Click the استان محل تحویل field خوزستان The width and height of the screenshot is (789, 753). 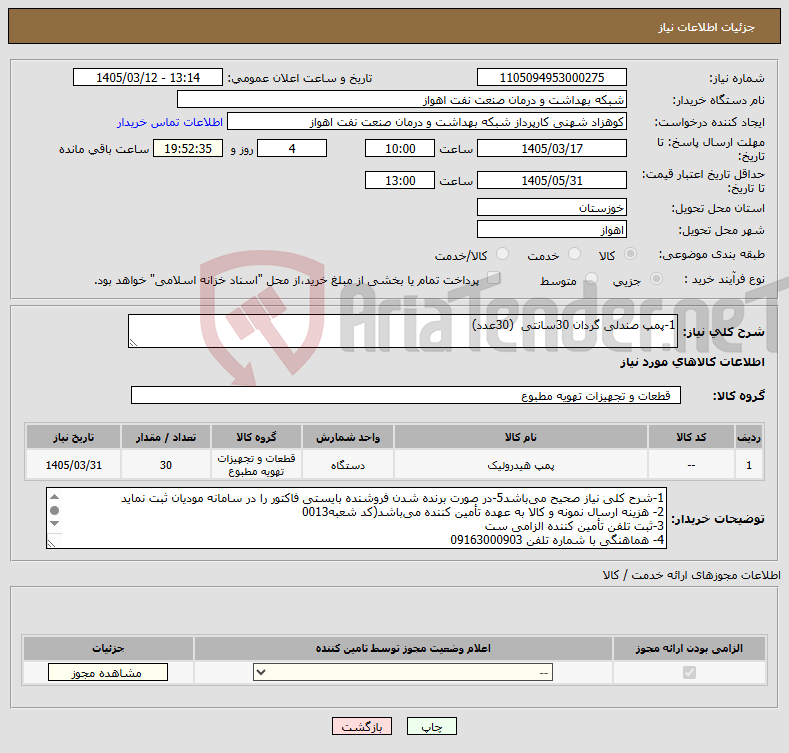tap(551, 207)
